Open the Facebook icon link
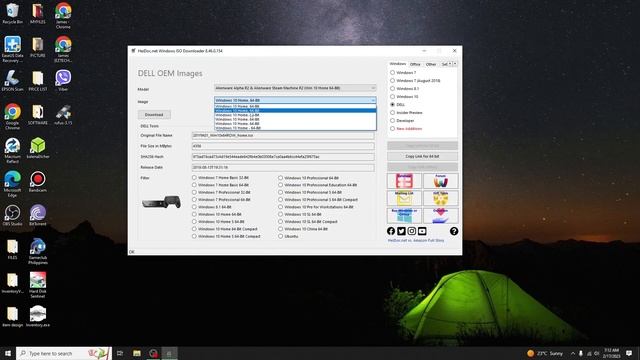The height and width of the screenshot is (360, 640). 391,231
